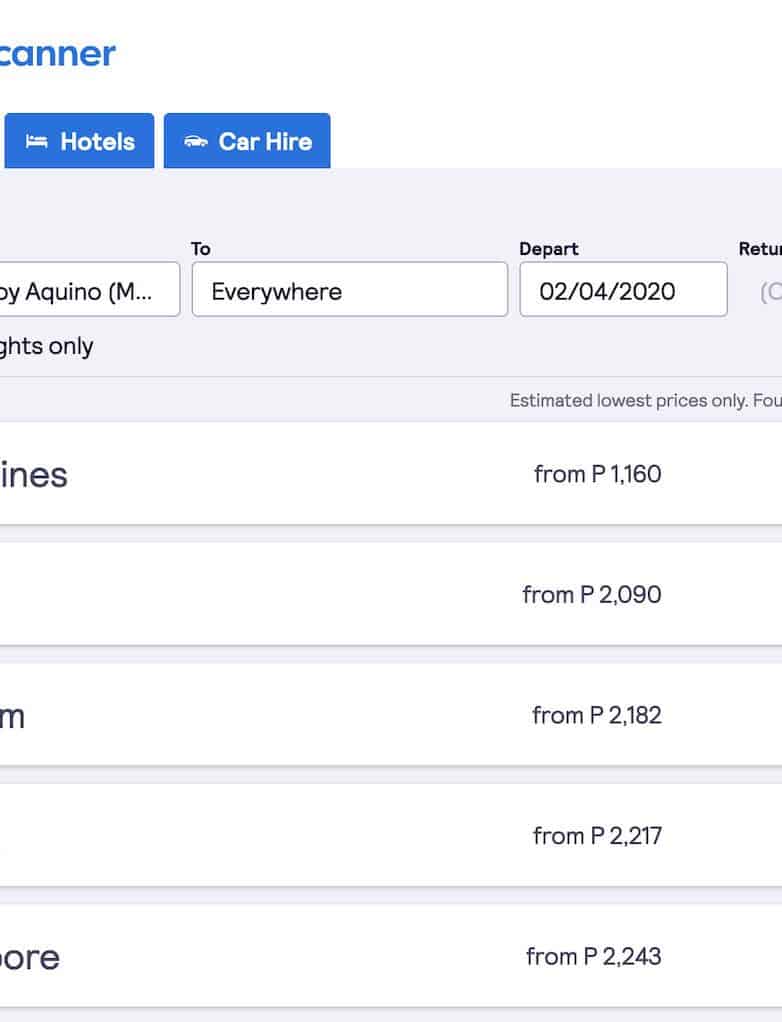
Task: Open the Hotels tab label
Action: [97, 141]
